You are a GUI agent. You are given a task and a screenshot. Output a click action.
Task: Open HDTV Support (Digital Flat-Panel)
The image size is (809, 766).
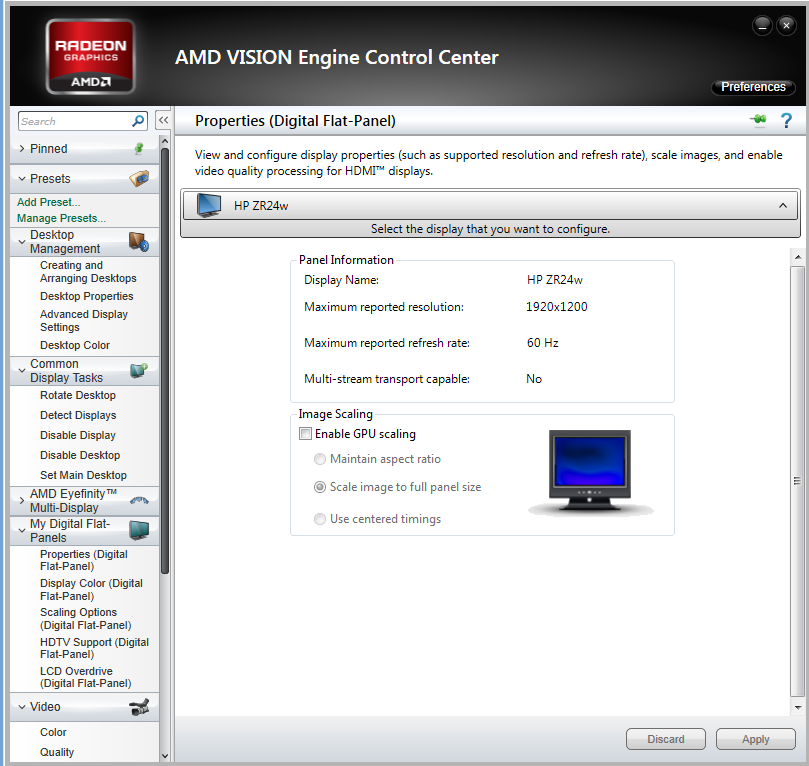94,648
